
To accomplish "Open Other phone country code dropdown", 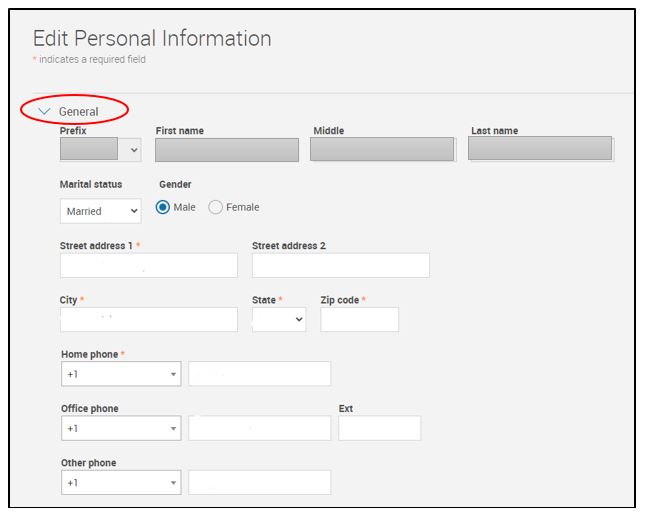I will [x=121, y=483].
